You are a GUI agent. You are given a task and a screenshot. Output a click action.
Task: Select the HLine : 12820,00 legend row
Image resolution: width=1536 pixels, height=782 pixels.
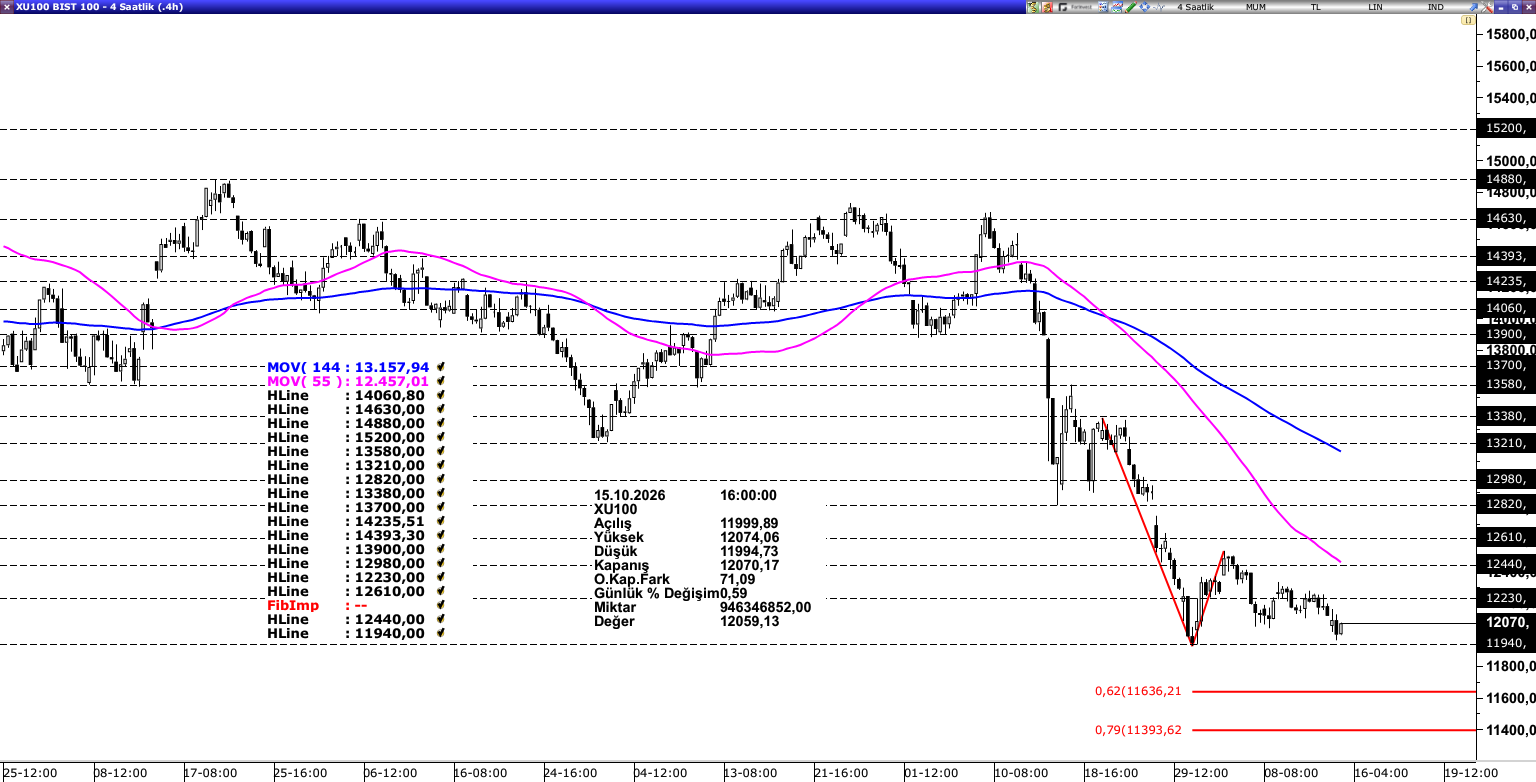point(346,480)
